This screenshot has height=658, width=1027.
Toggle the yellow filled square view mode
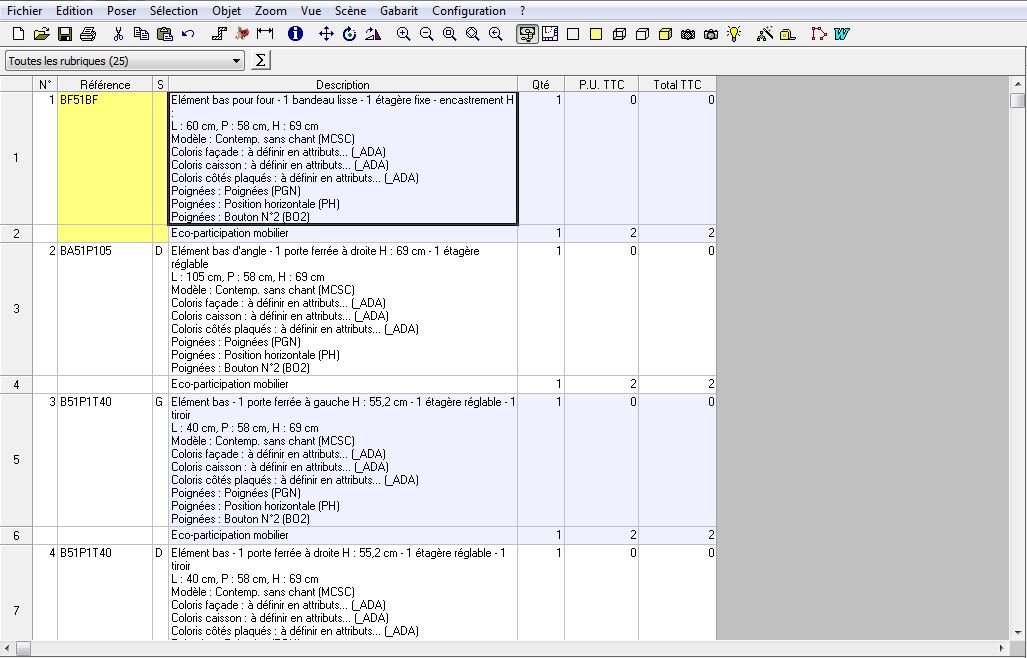596,34
